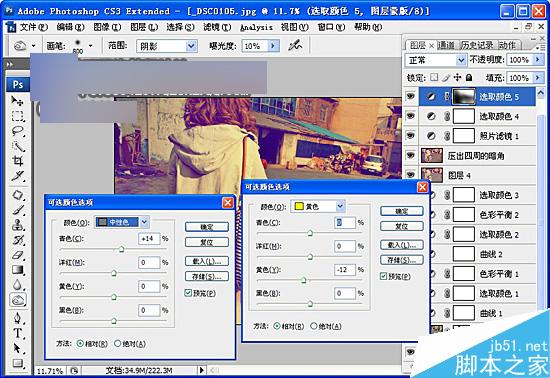Select the Magic Wand tool
The height and width of the screenshot is (378, 550).
17,146
